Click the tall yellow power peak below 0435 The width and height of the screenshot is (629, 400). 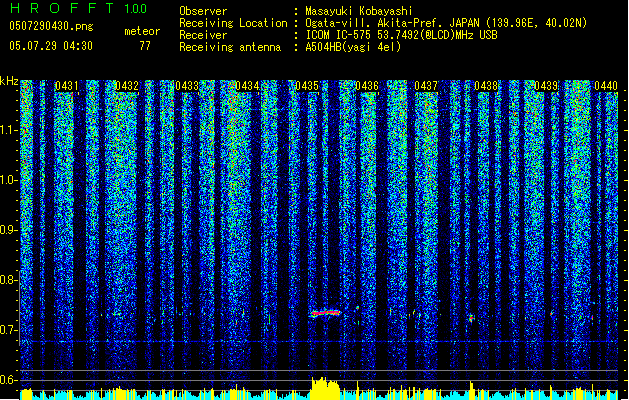click(x=325, y=388)
